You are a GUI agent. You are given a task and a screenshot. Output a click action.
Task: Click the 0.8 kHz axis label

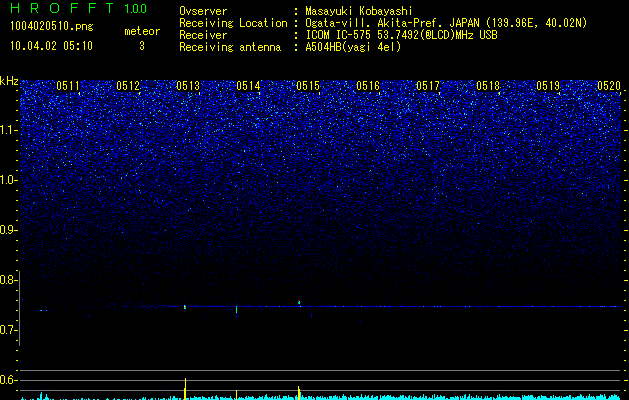(7, 280)
